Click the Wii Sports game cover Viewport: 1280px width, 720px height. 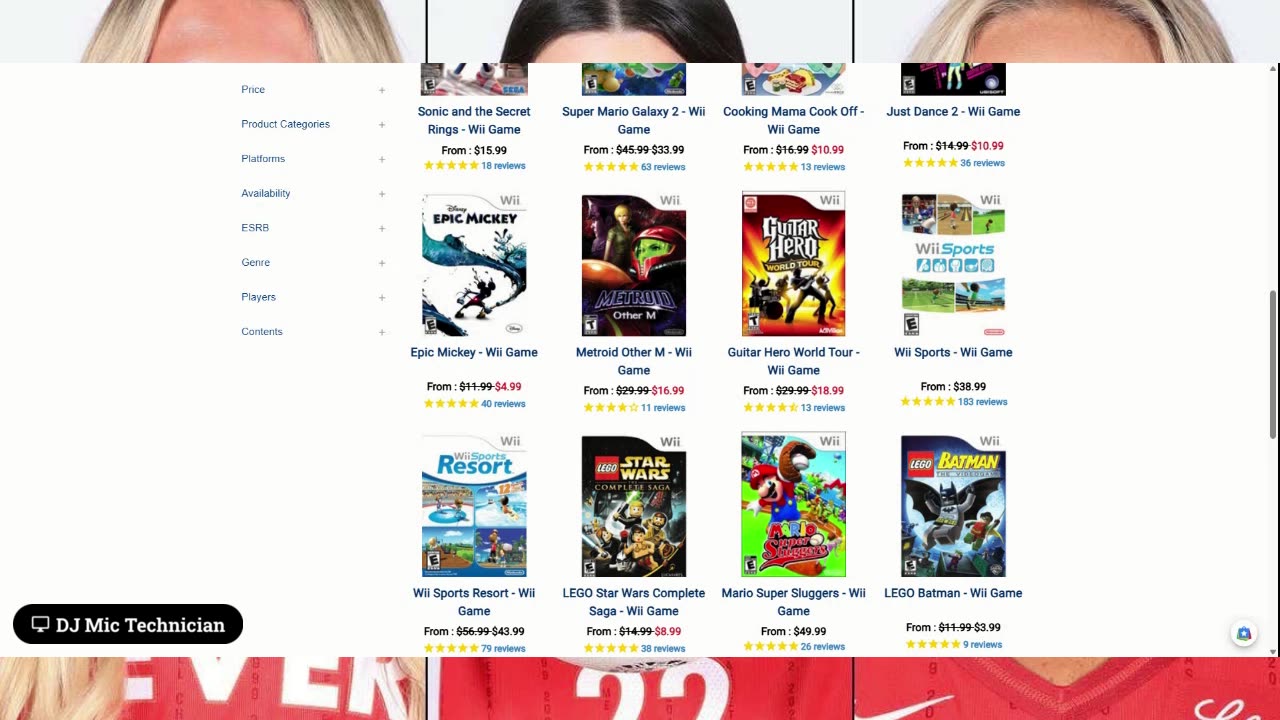coord(953,264)
